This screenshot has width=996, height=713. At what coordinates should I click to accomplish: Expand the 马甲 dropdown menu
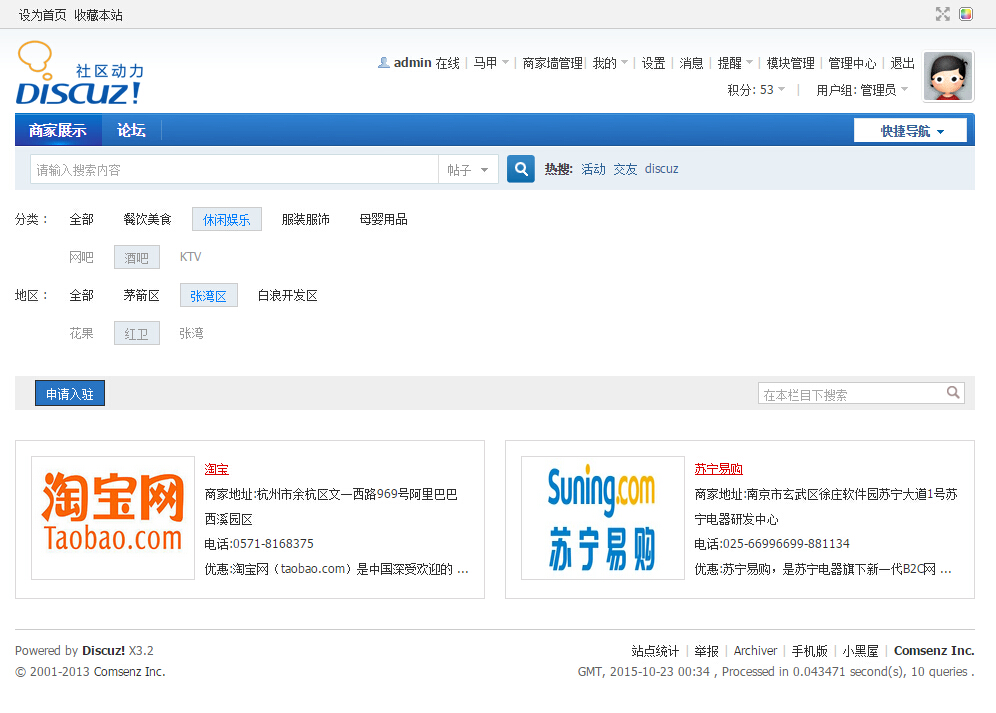click(x=491, y=63)
